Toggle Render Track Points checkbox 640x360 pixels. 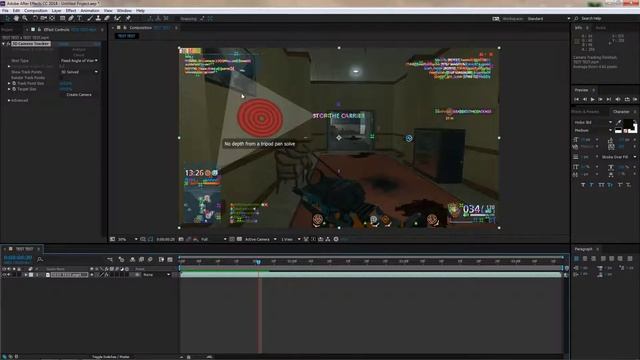pyautogui.click(x=62, y=78)
